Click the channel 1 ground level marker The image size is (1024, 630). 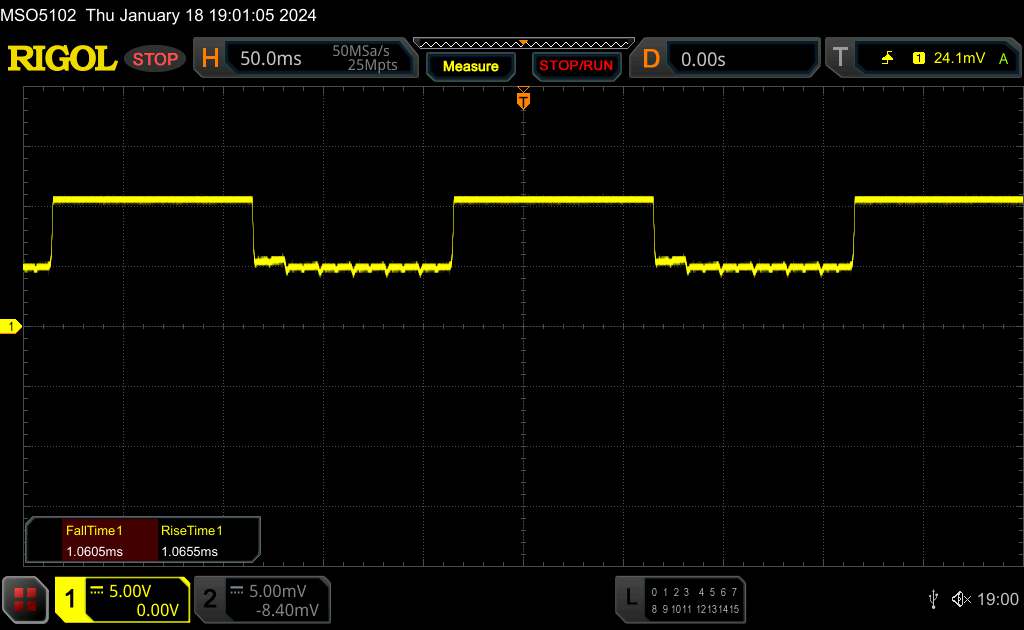[10, 326]
